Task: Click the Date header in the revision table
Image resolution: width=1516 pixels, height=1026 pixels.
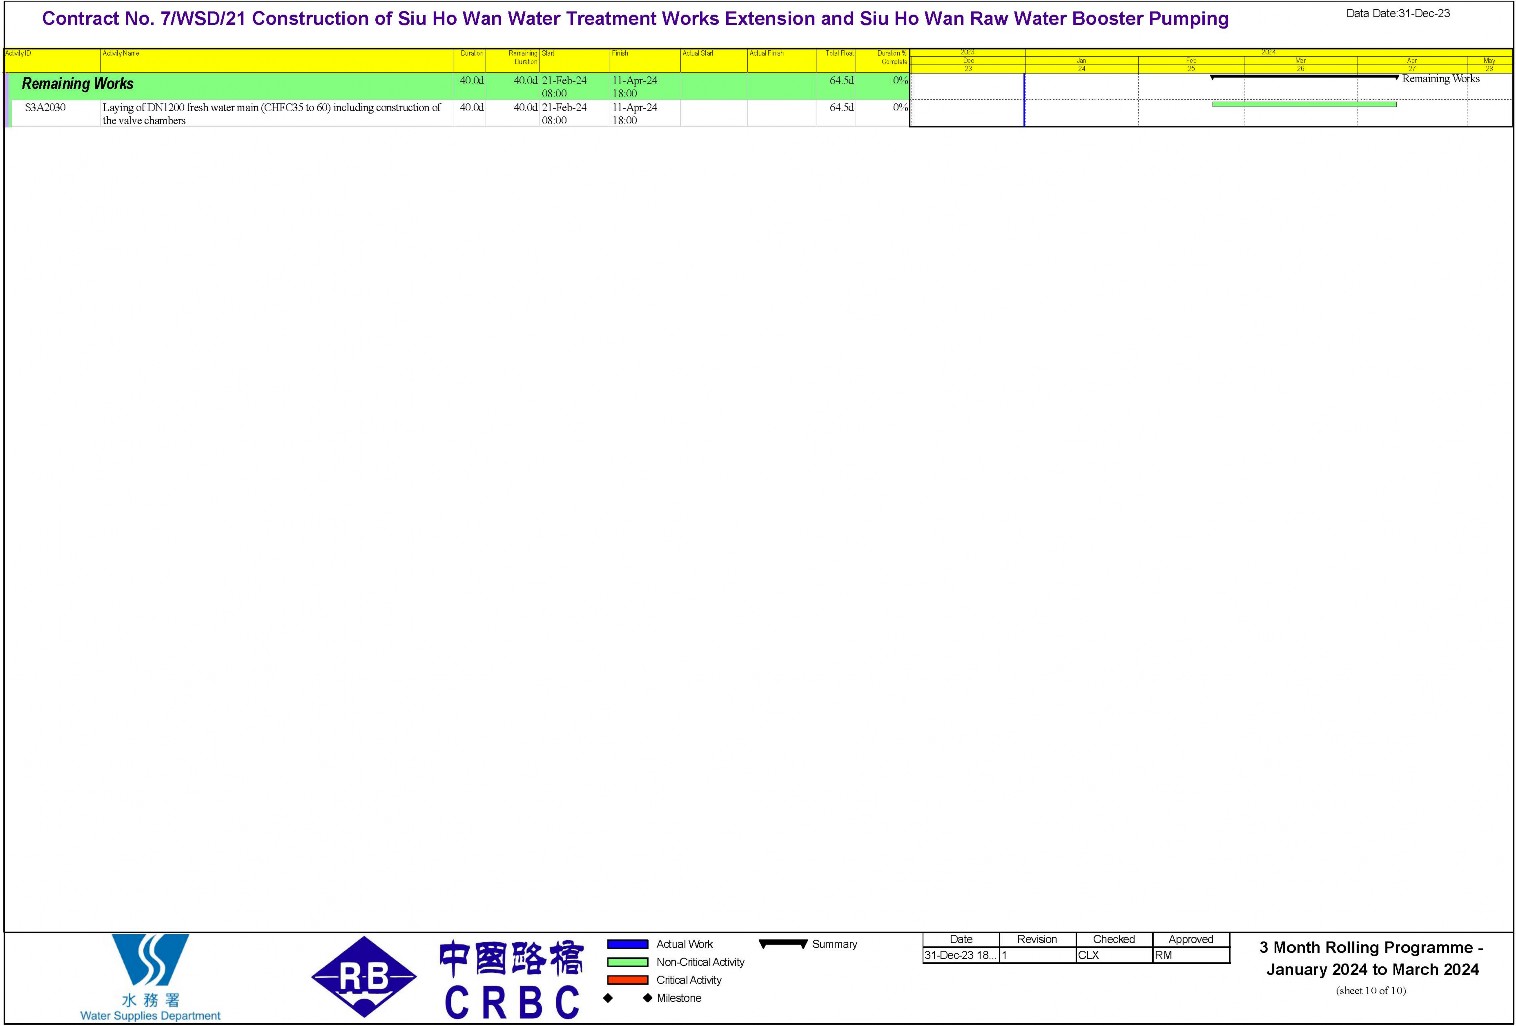Action: click(x=961, y=939)
